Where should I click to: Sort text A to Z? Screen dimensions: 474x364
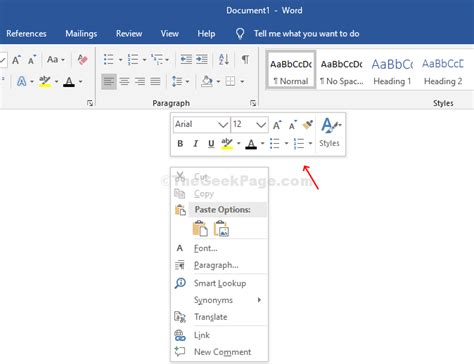(x=224, y=60)
